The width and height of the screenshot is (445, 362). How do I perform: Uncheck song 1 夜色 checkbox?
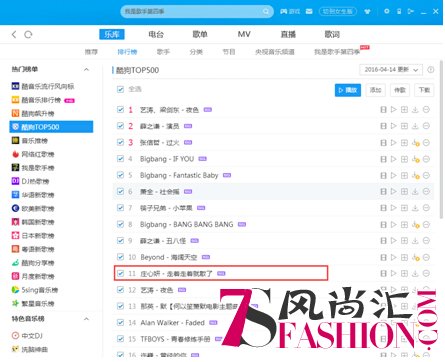click(x=120, y=109)
